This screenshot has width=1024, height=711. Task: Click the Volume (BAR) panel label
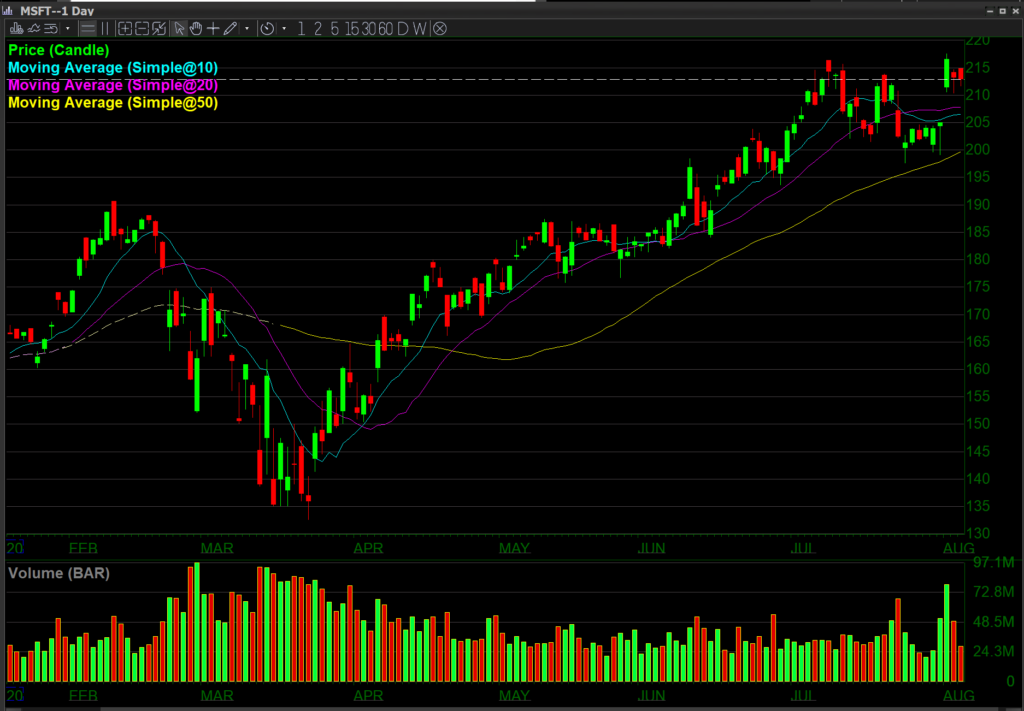[59, 574]
